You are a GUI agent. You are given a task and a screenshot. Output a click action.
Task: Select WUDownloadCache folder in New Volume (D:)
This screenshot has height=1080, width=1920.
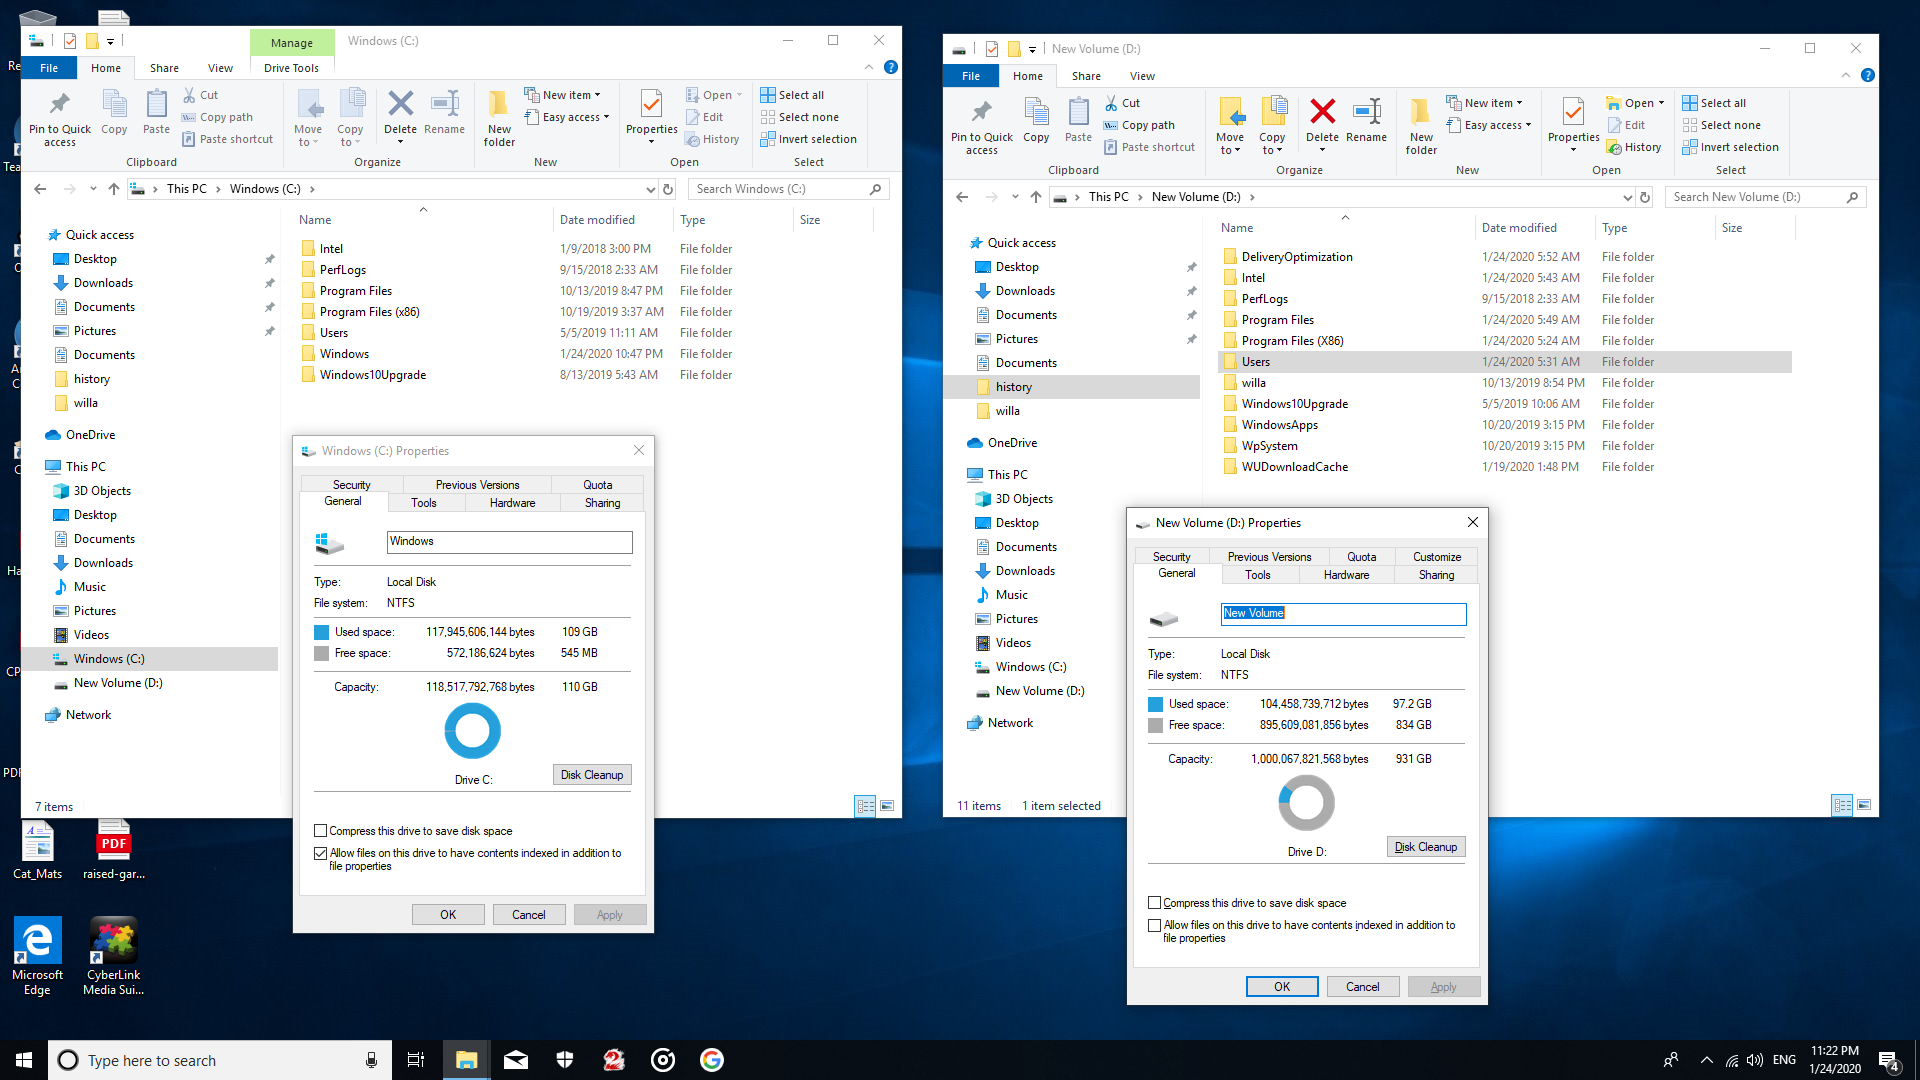point(1294,467)
